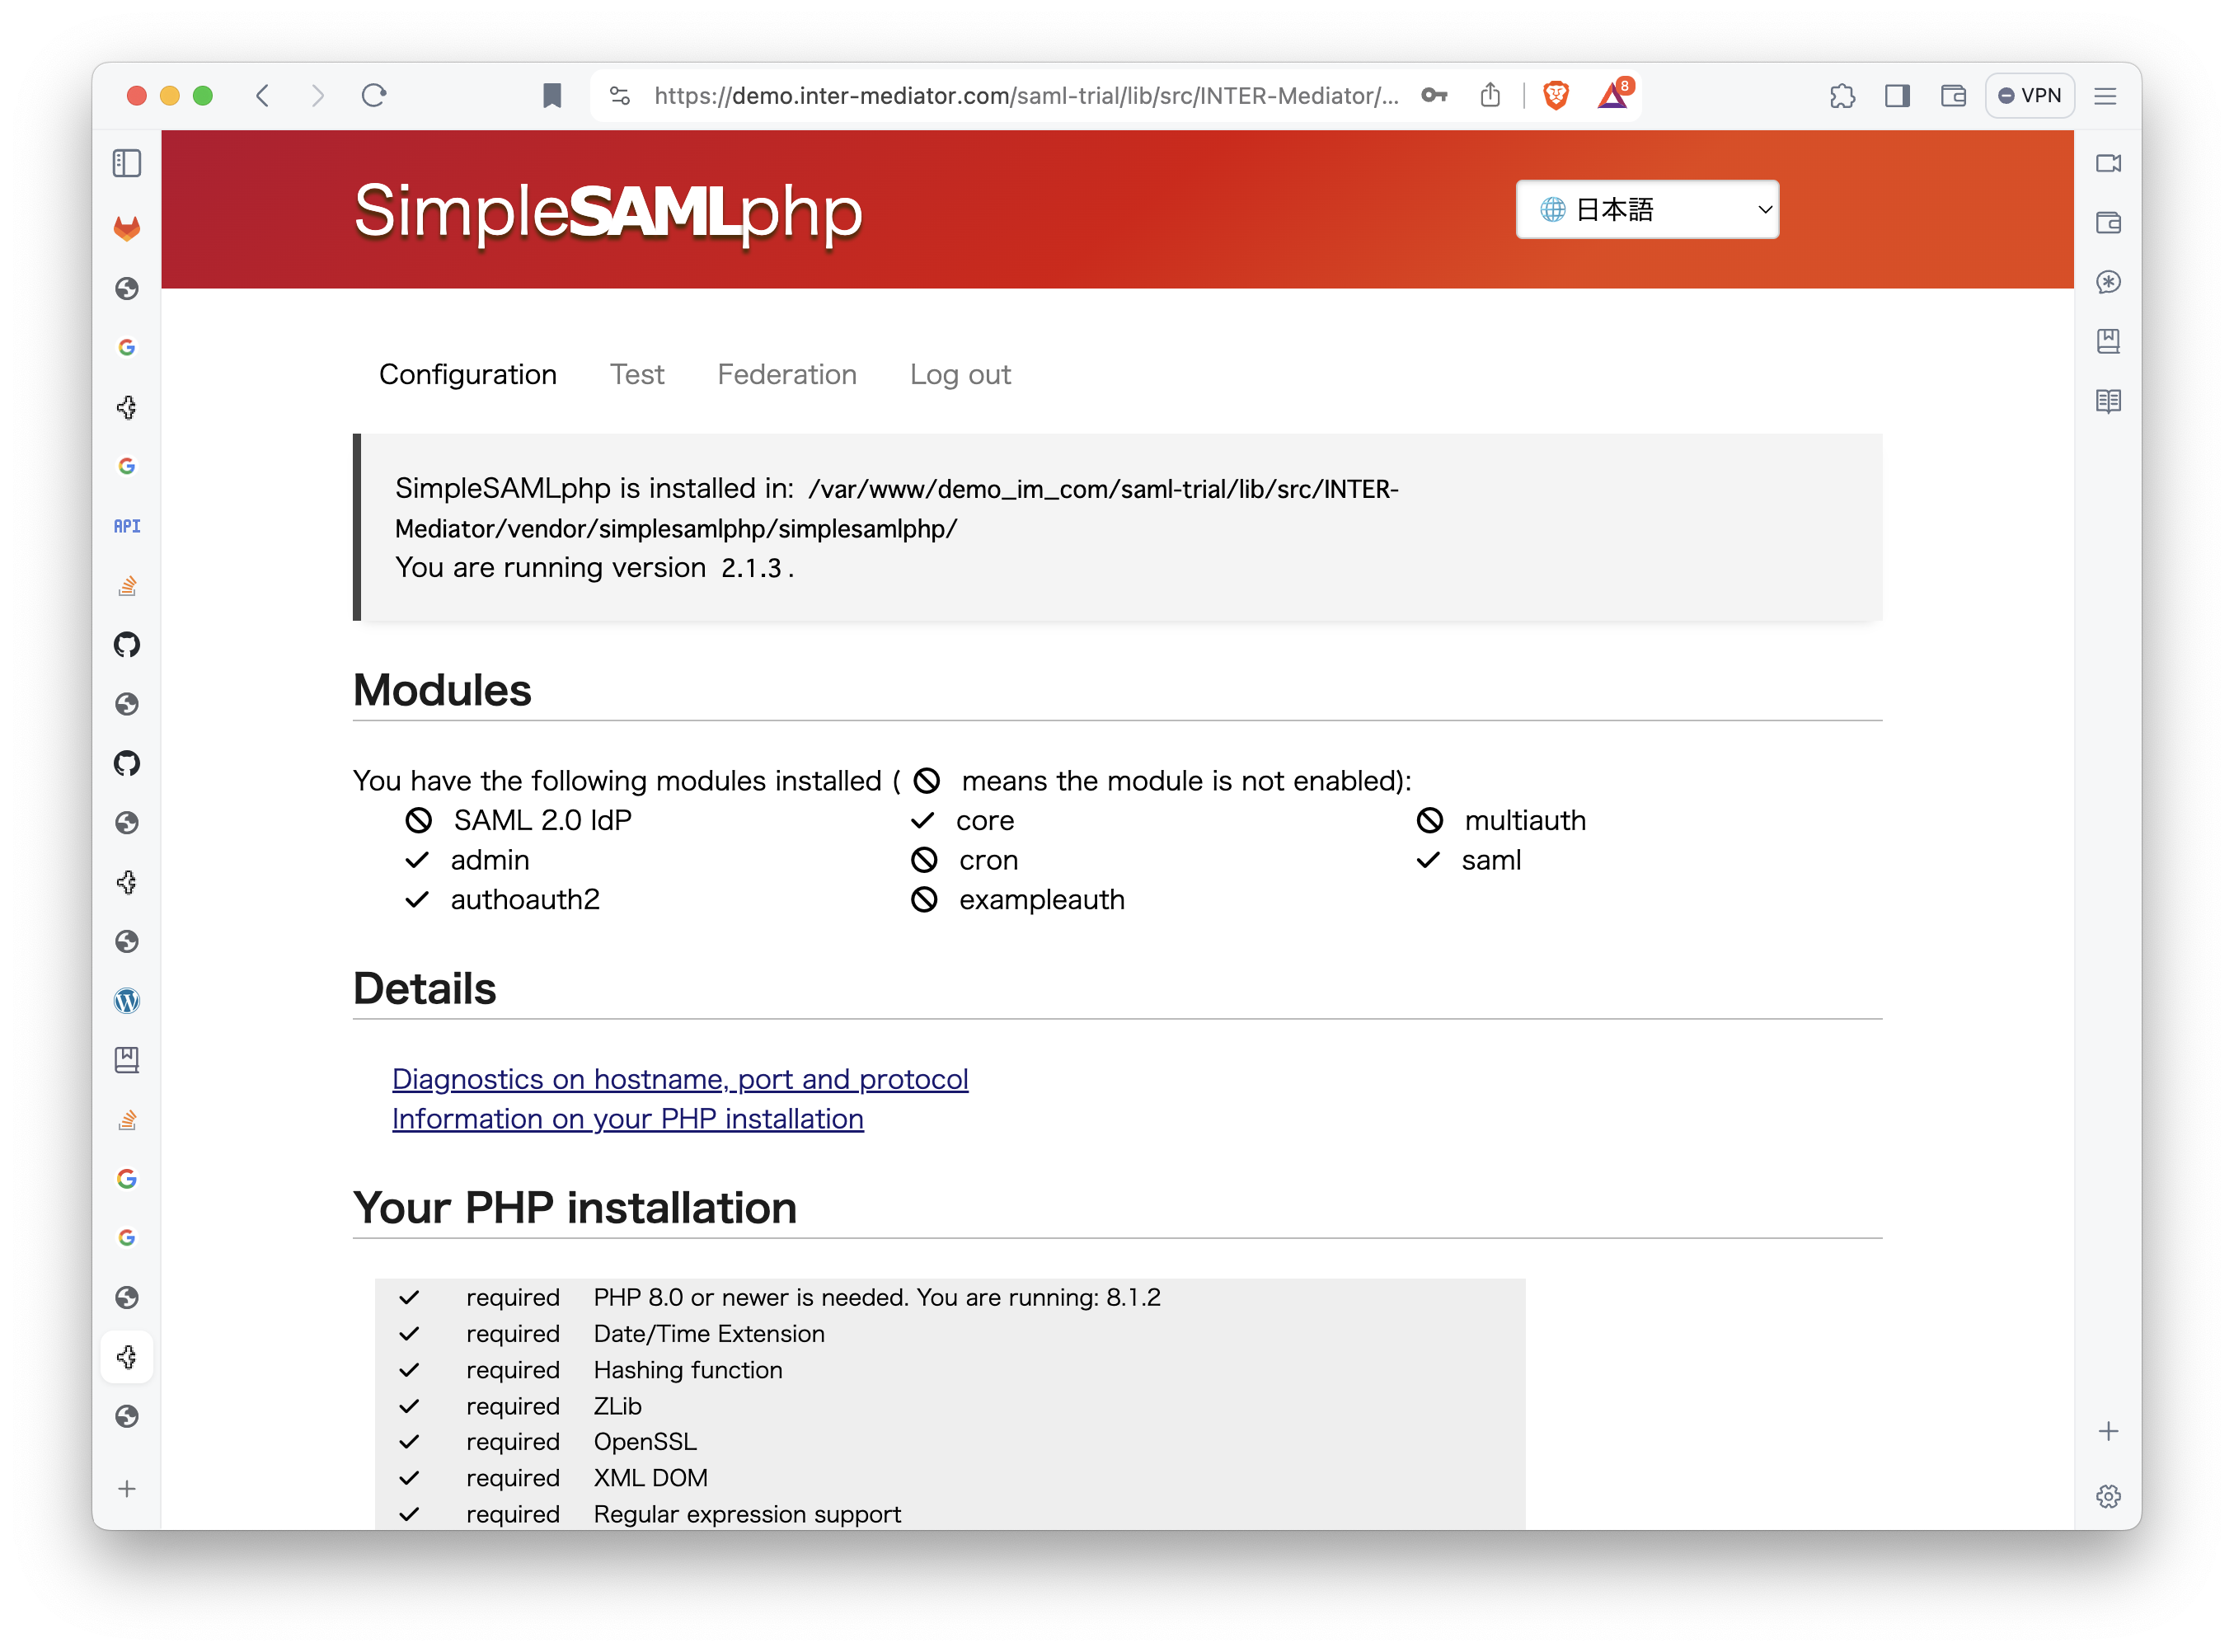
Task: Switch to the Test tab
Action: (637, 374)
